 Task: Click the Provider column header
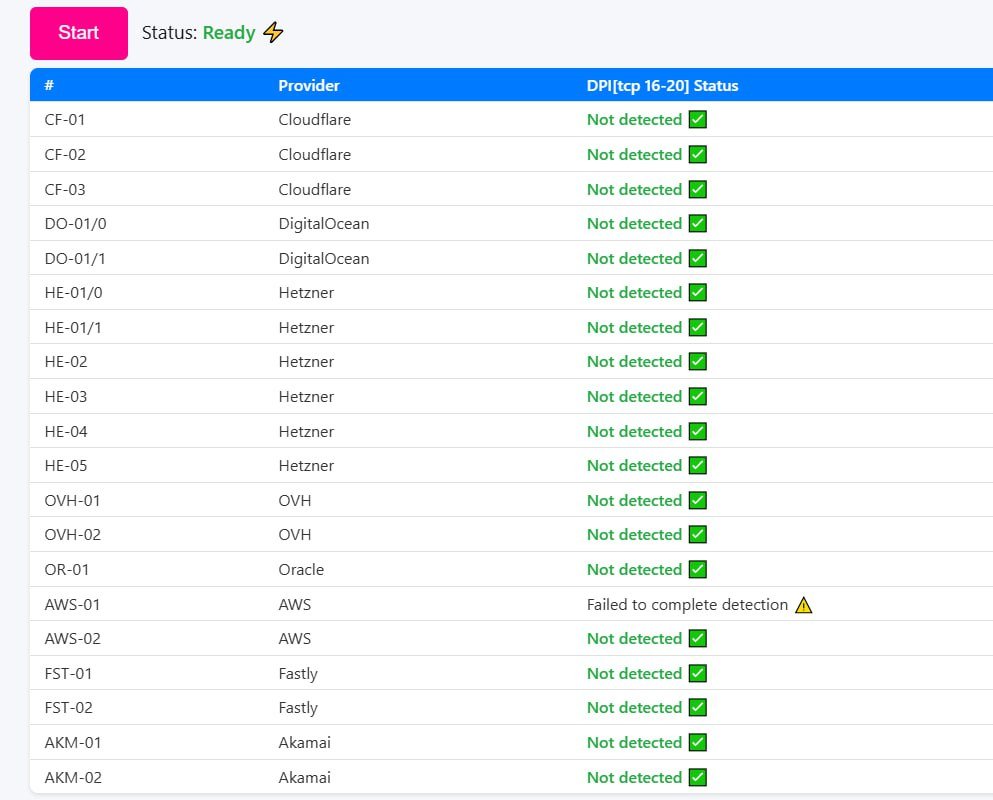click(x=309, y=86)
